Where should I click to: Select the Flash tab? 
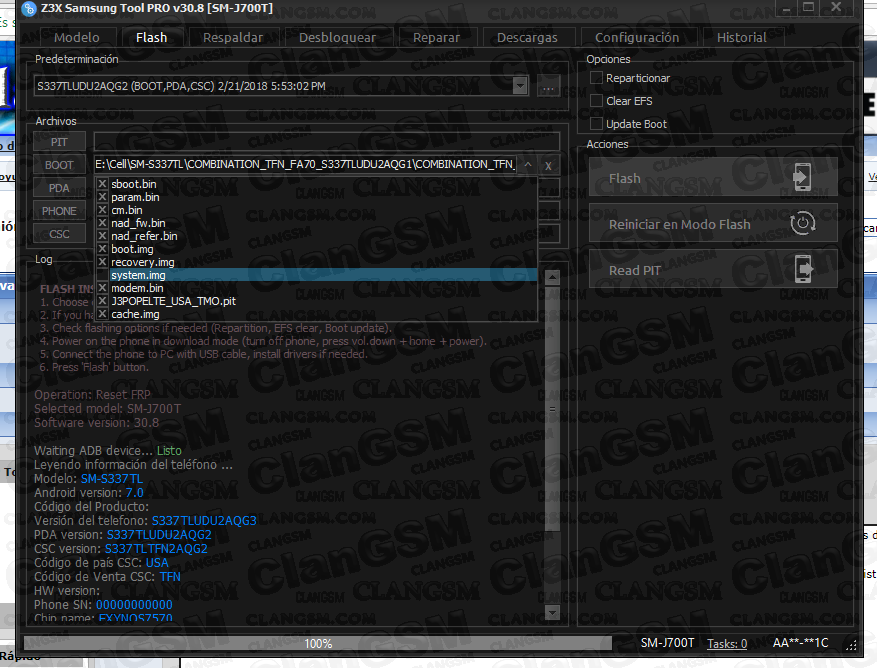pyautogui.click(x=152, y=37)
